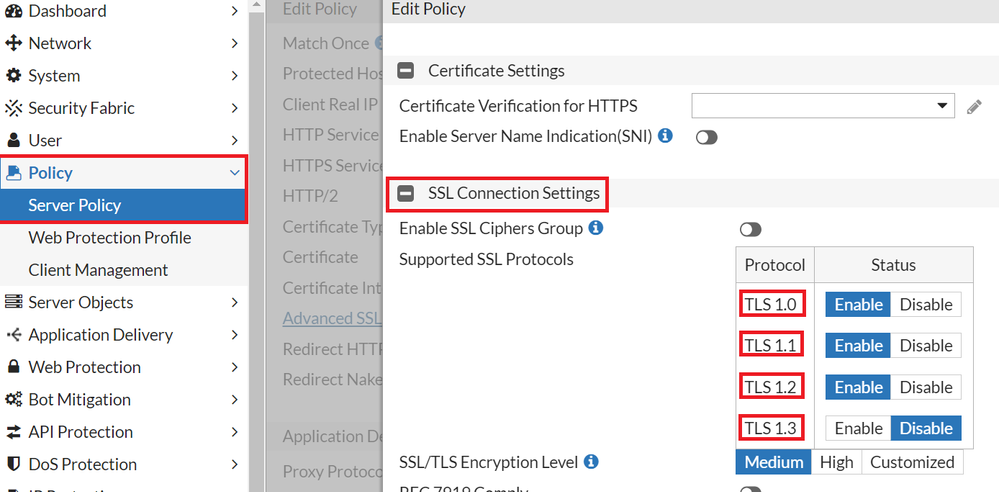Expand the Network menu chevron

(234, 43)
